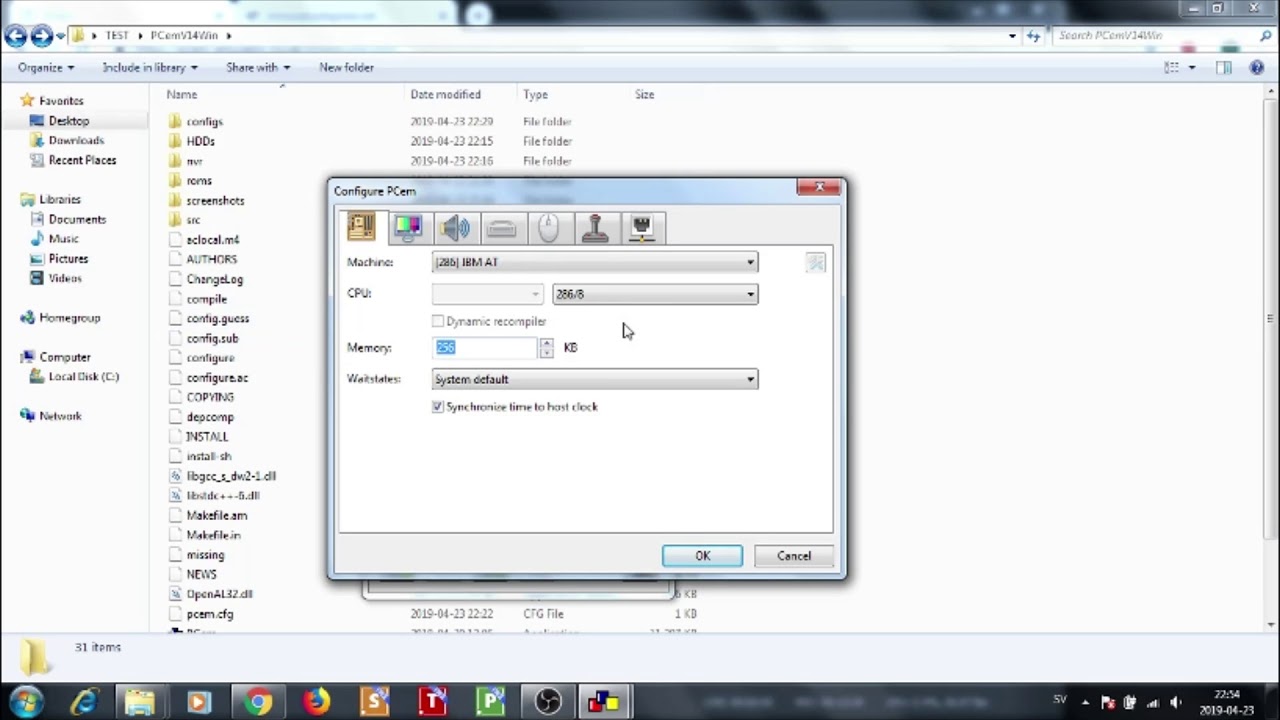Open Google Chrome from the taskbar

click(x=258, y=702)
